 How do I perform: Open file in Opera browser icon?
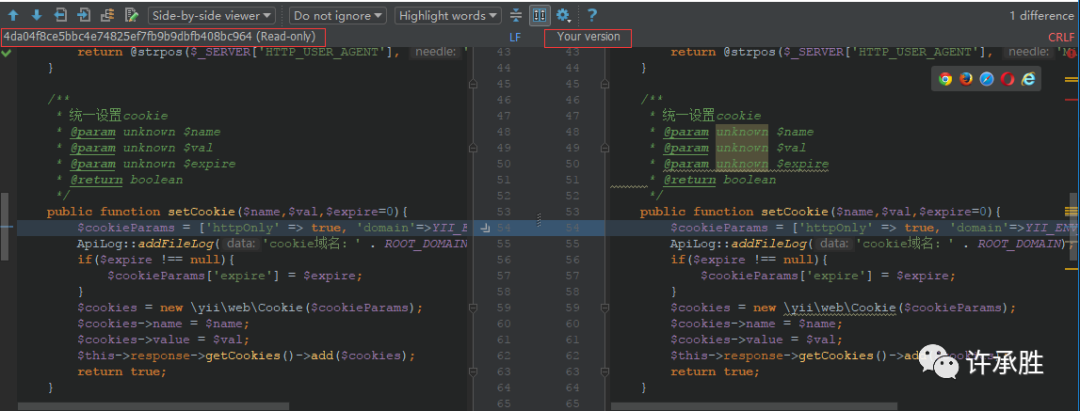click(1007, 79)
